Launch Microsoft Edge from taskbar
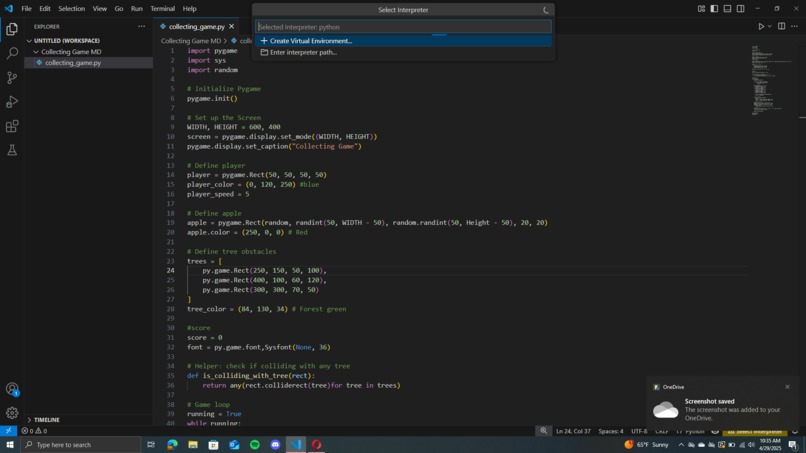Image resolution: width=806 pixels, height=453 pixels. [x=172, y=445]
